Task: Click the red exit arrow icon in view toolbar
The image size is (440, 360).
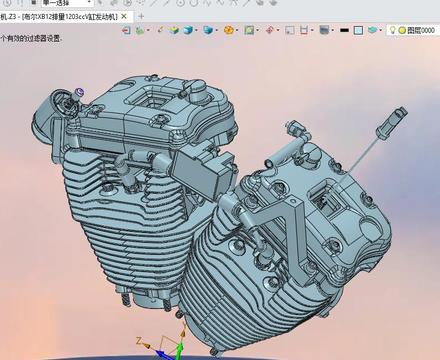Action: (x=126, y=30)
